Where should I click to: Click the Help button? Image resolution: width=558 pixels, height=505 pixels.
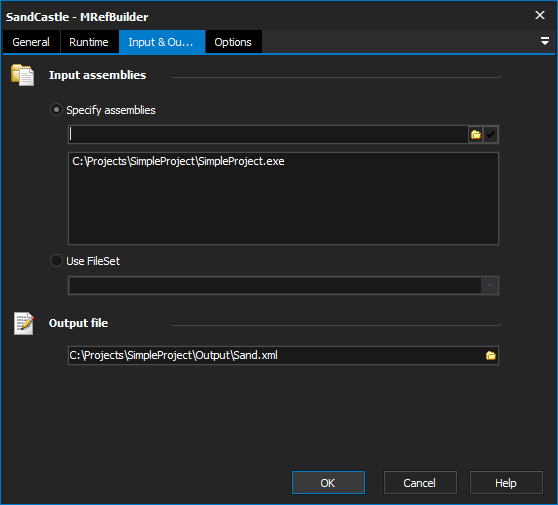[x=506, y=483]
